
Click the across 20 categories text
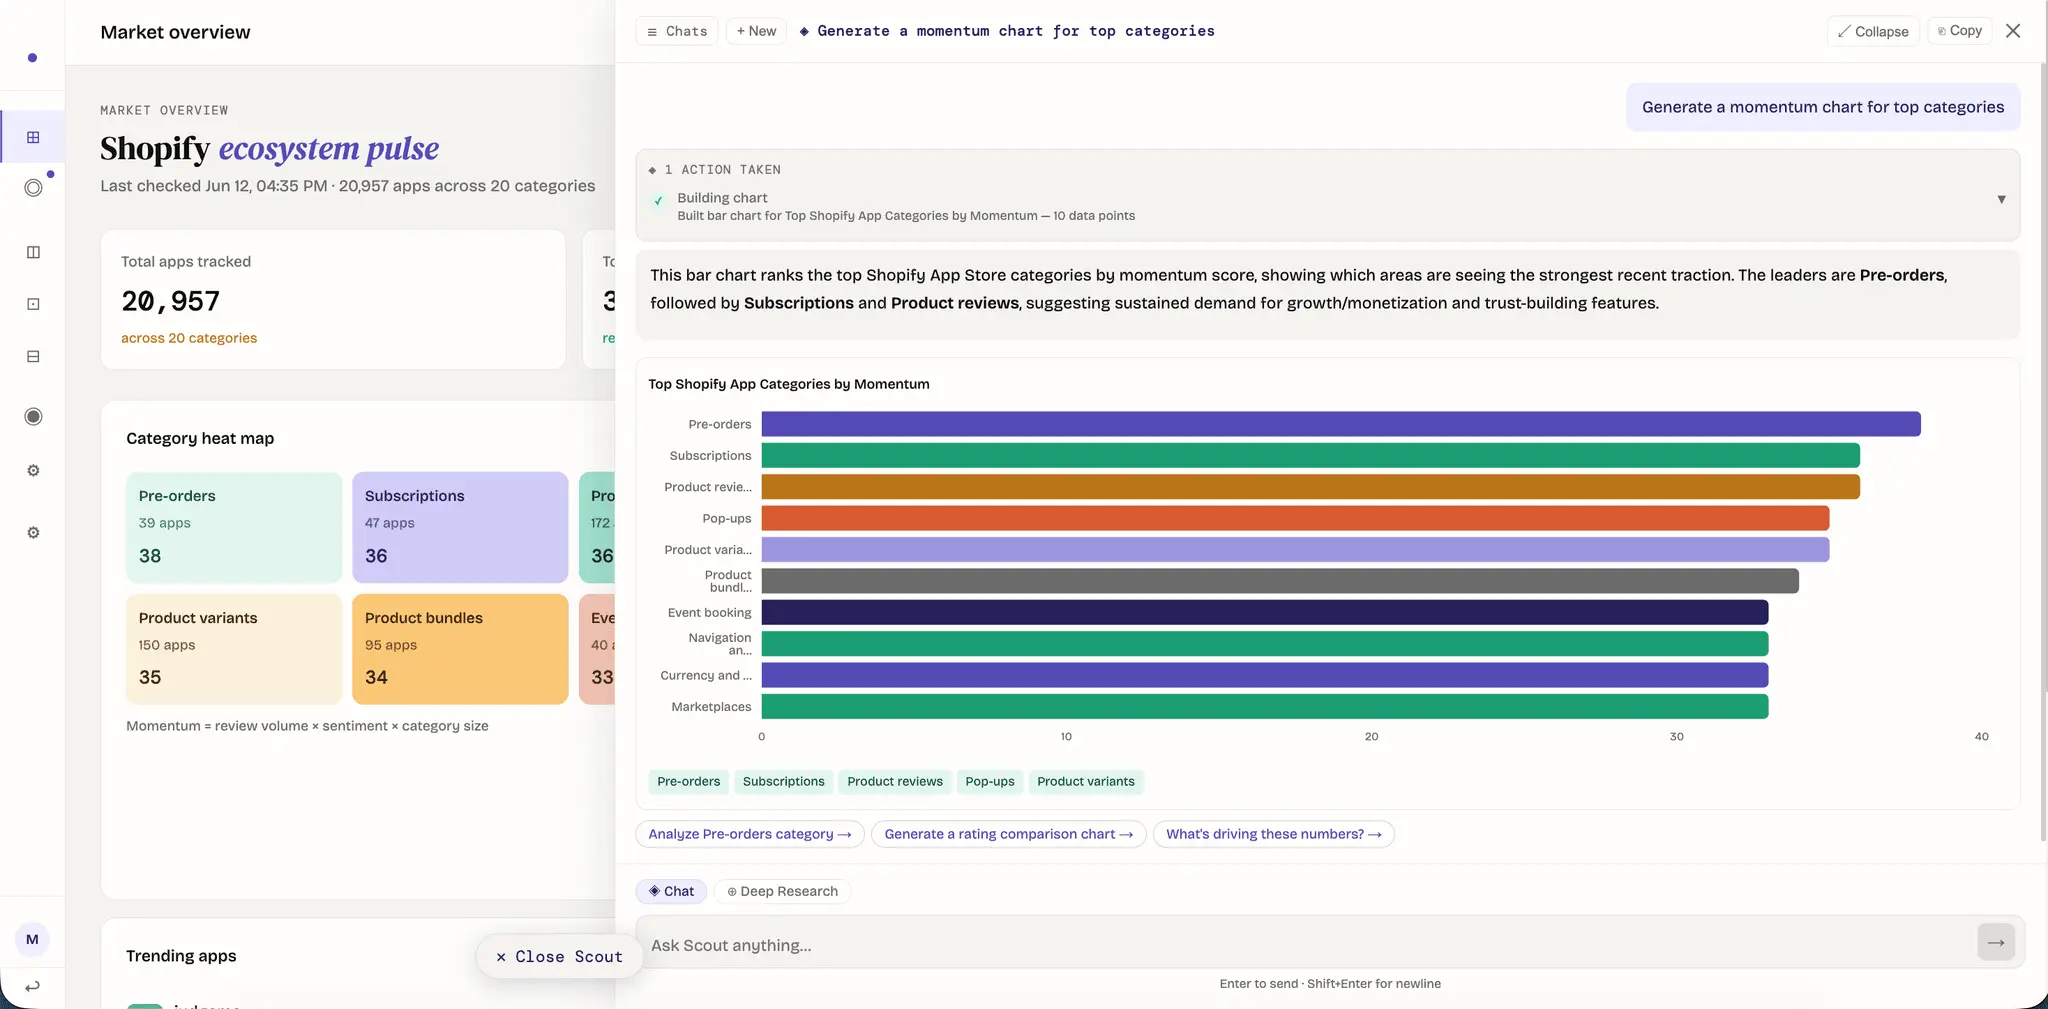[189, 338]
